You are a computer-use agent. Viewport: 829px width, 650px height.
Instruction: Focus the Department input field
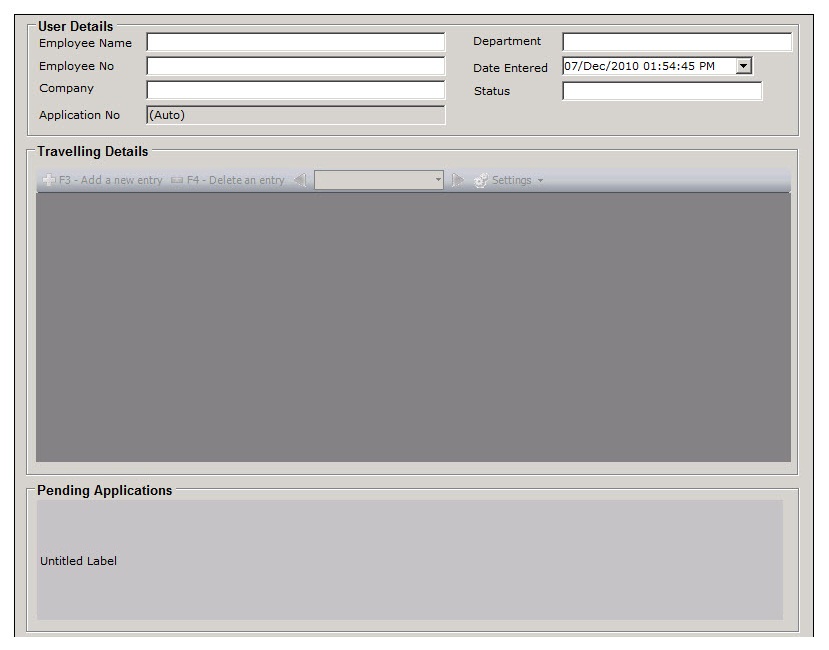[677, 42]
